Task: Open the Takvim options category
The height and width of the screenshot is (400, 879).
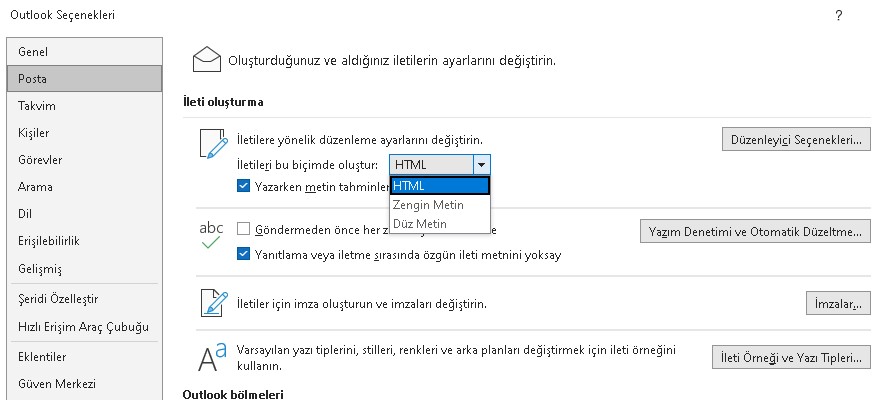Action: click(36, 106)
